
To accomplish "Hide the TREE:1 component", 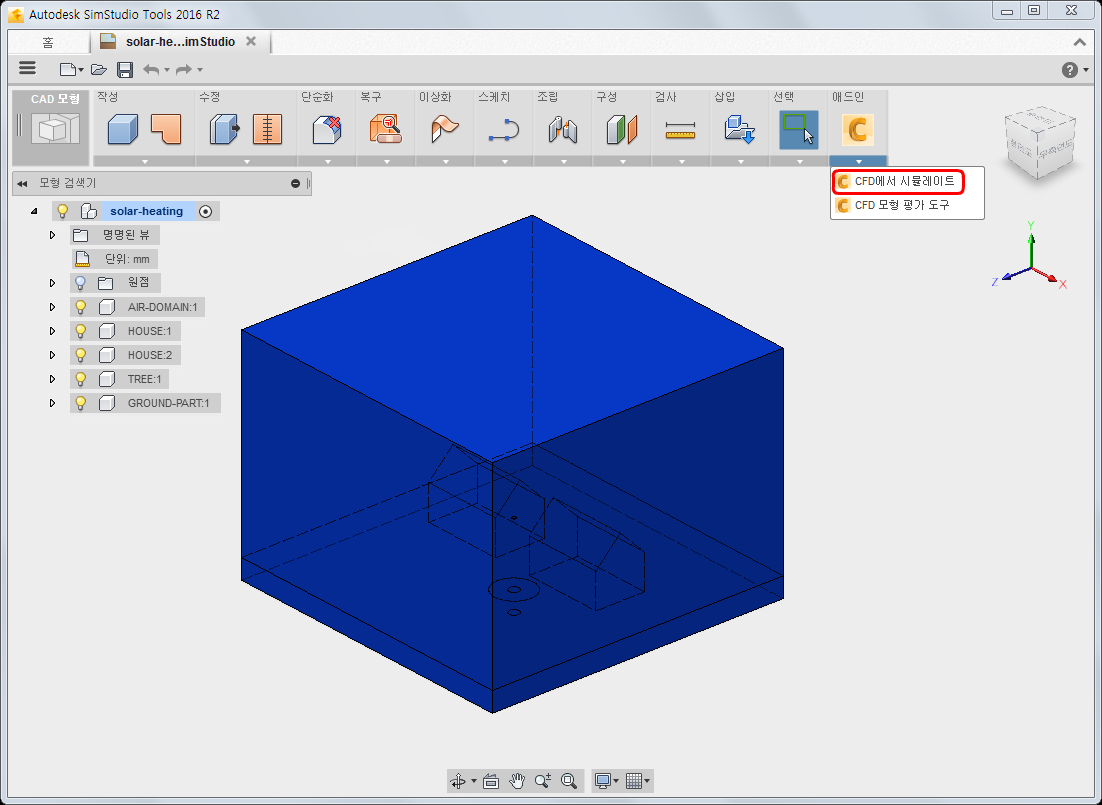I will coord(81,379).
